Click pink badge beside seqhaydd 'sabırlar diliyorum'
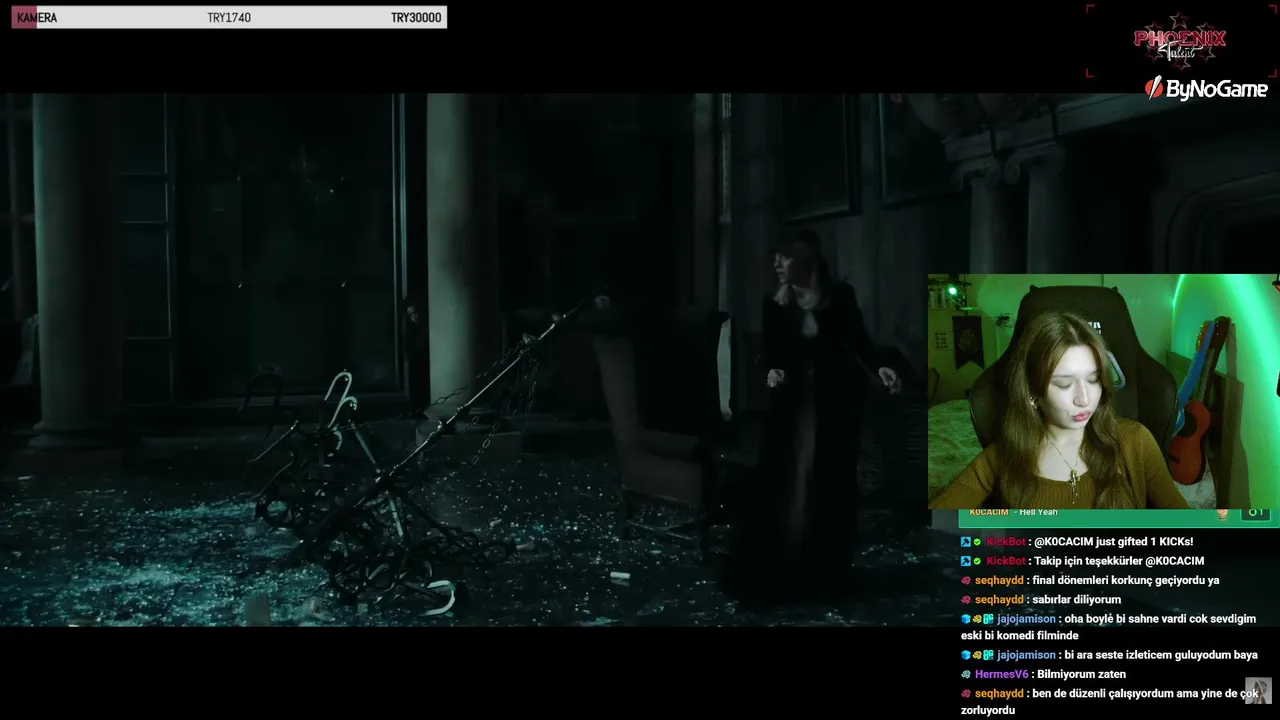Screen dimensions: 1280x720 click(x=966, y=600)
